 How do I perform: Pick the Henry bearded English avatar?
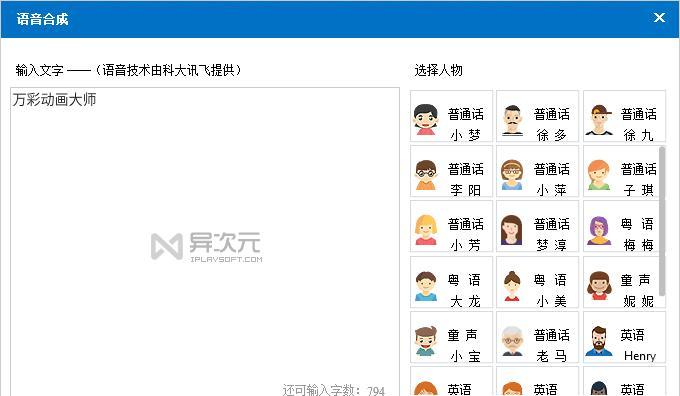(599, 341)
